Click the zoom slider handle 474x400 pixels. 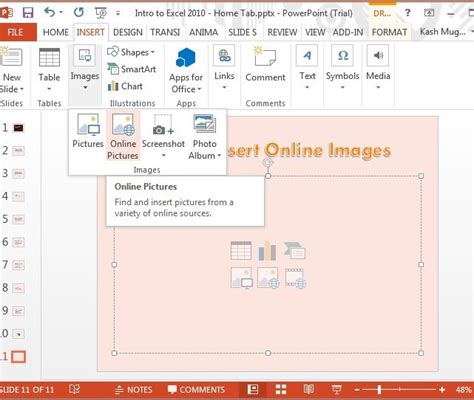[379, 389]
